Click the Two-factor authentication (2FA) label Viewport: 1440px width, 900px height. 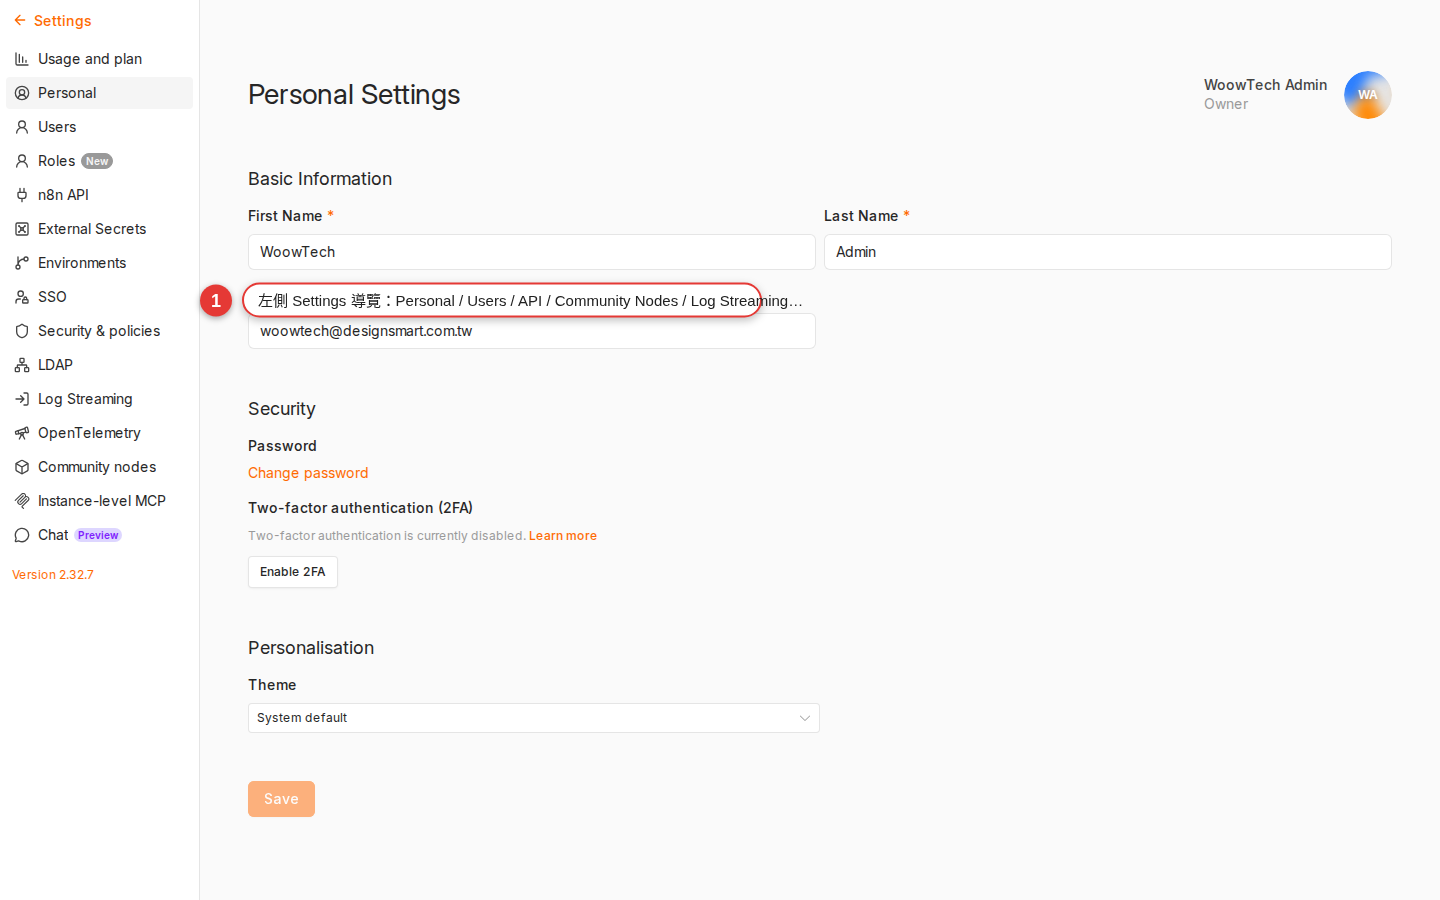360,508
